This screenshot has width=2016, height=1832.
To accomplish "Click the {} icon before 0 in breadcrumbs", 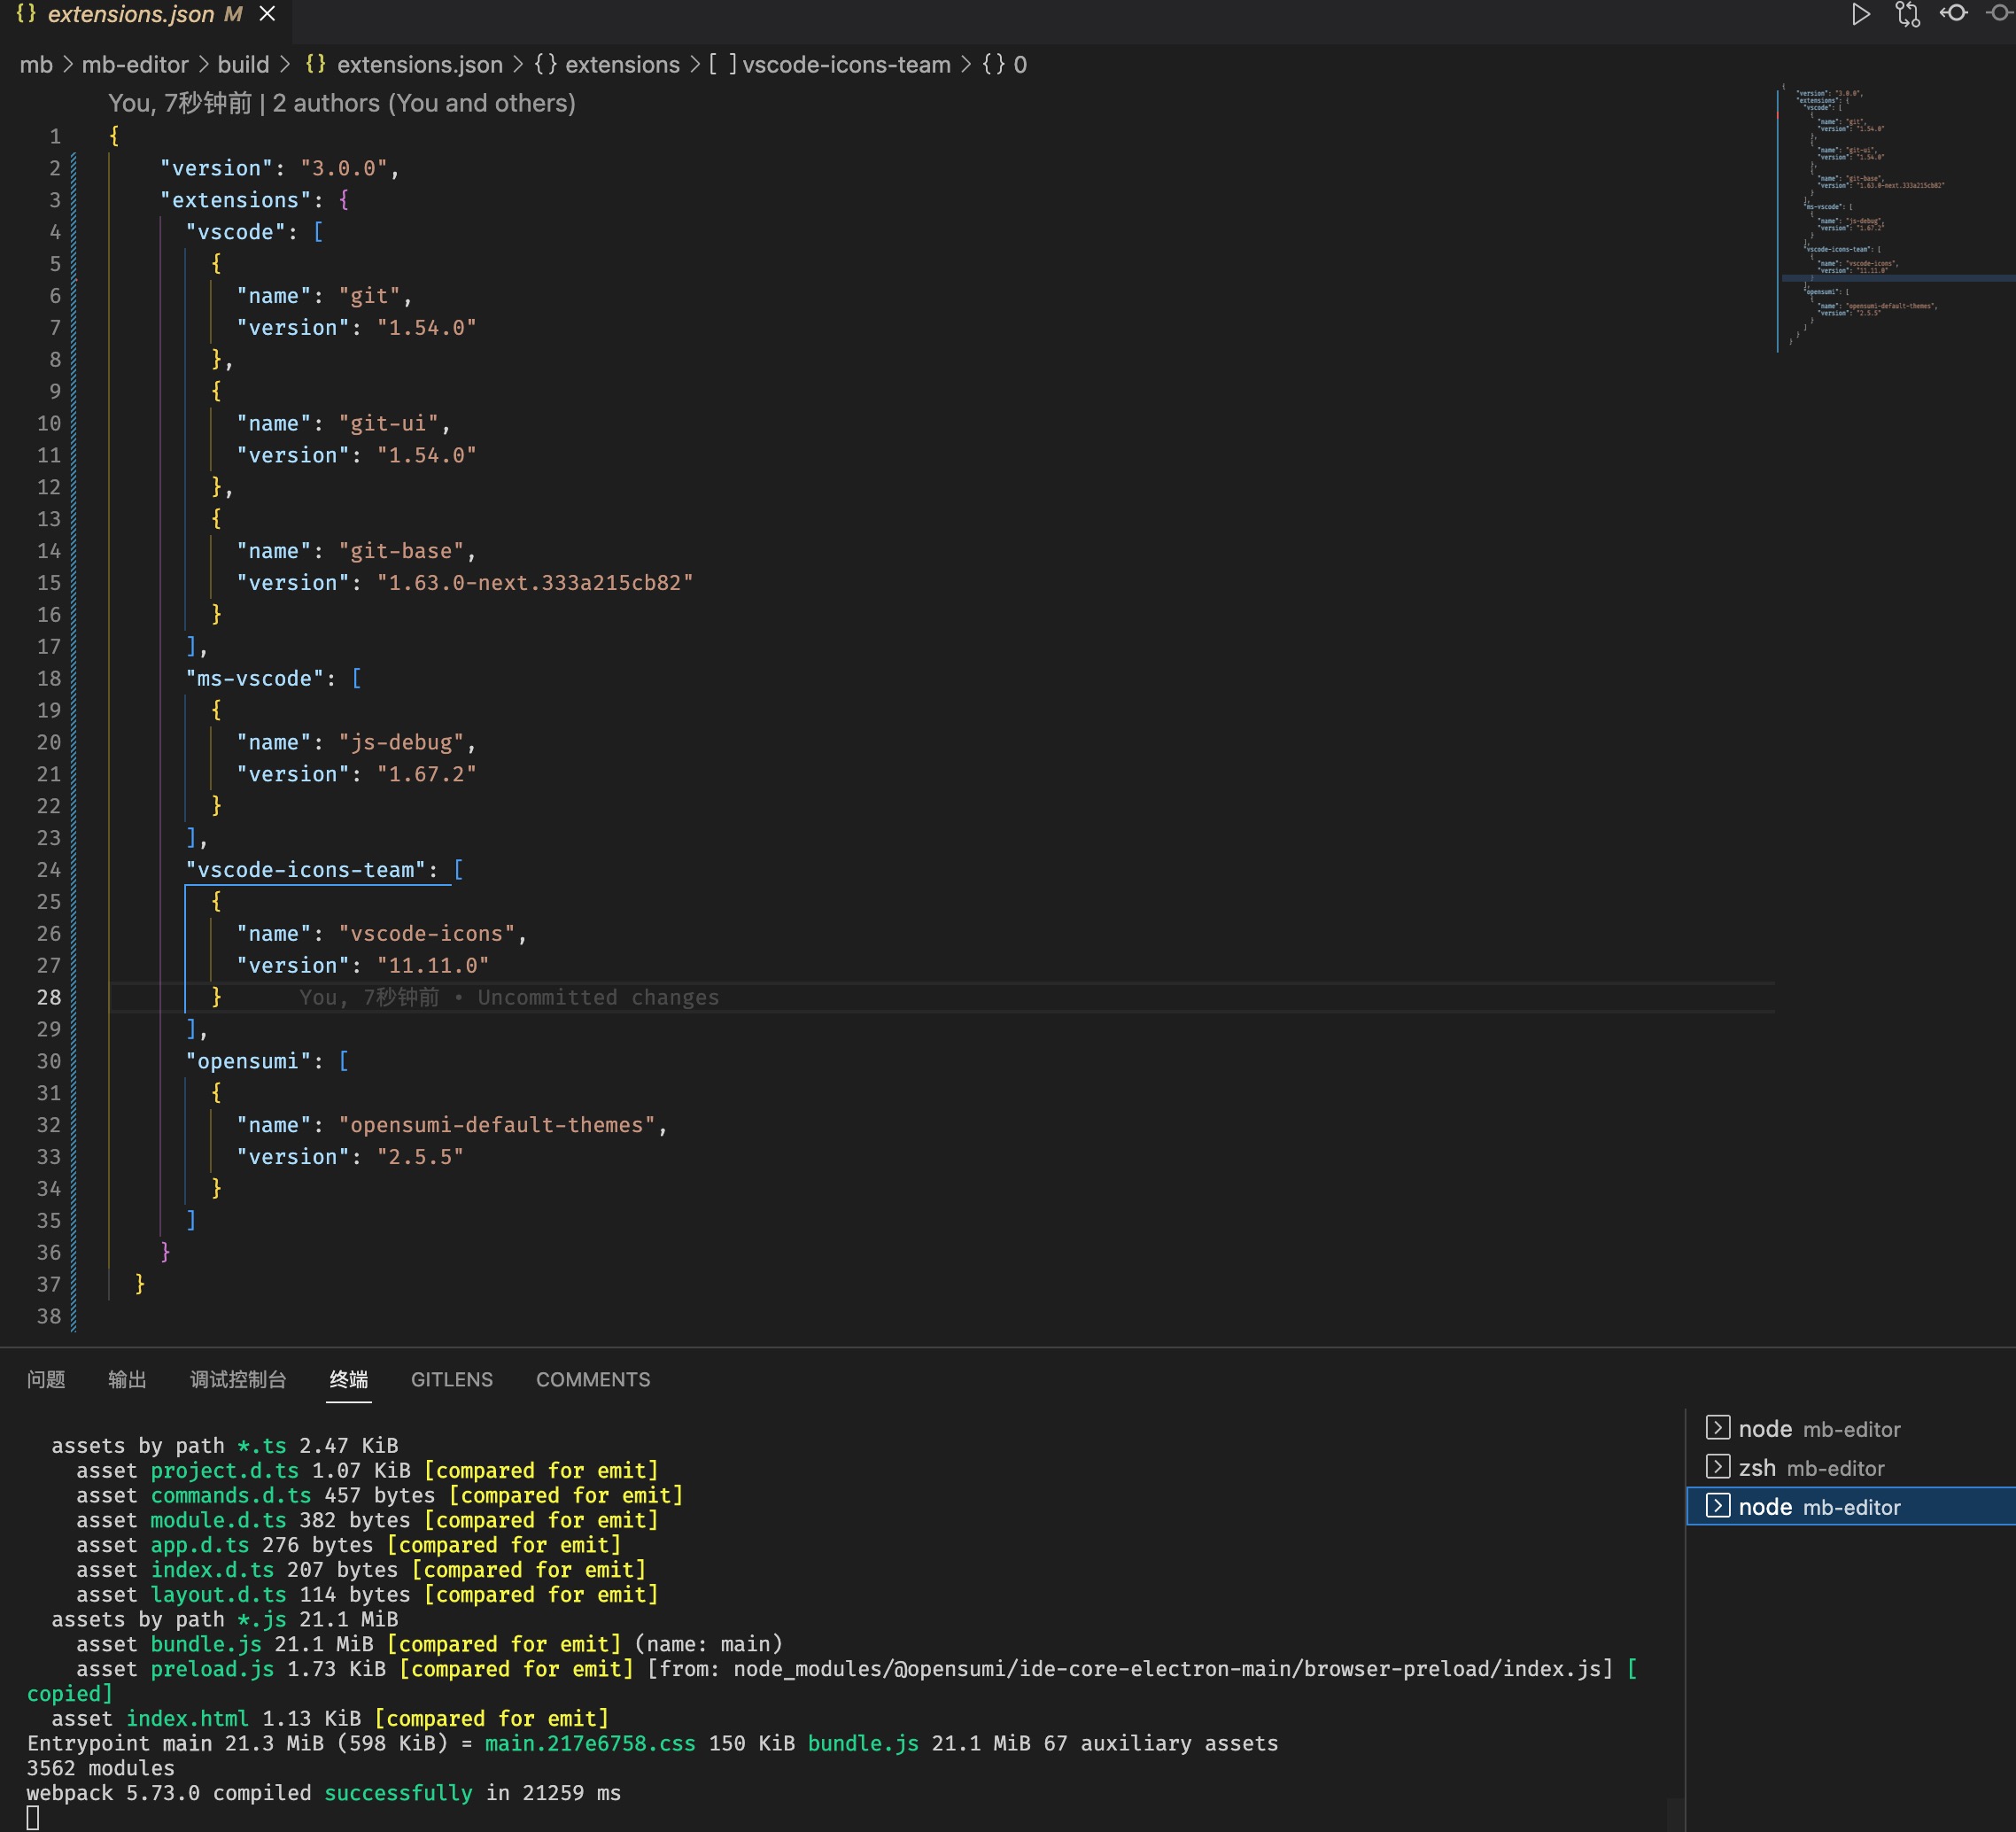I will coord(992,64).
